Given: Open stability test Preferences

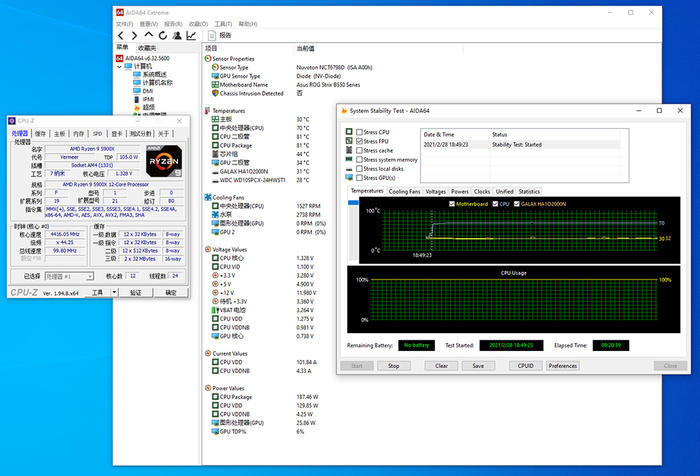Looking at the screenshot, I should click(563, 366).
